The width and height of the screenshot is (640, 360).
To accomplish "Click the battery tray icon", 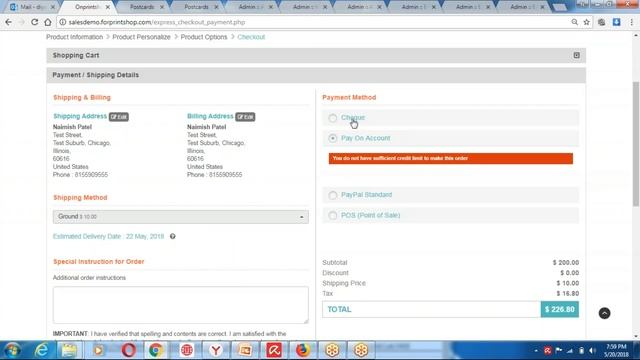I will [581, 351].
